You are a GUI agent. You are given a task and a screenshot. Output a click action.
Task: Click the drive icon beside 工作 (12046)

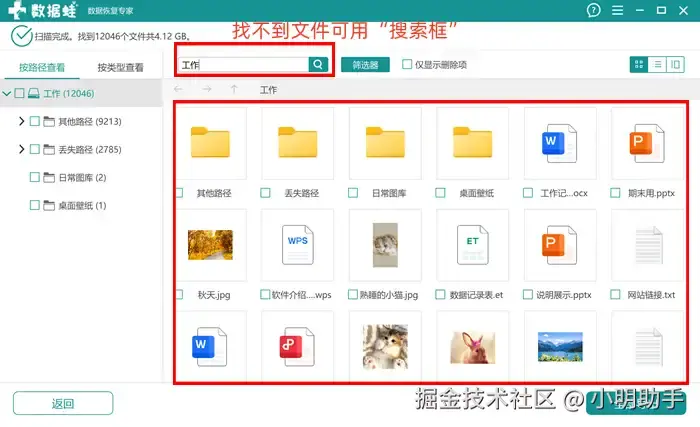click(x=33, y=93)
